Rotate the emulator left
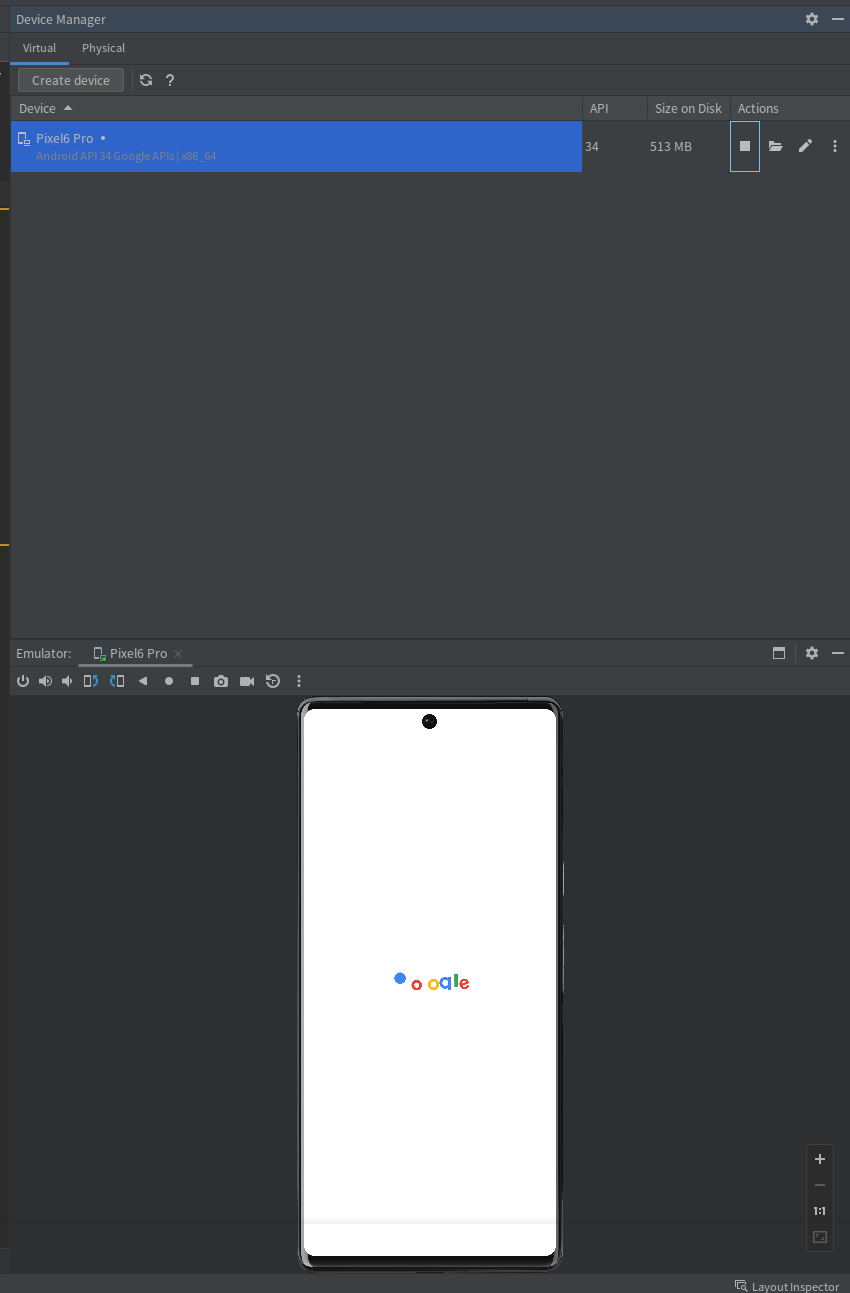Image resolution: width=850 pixels, height=1293 pixels. (91, 681)
